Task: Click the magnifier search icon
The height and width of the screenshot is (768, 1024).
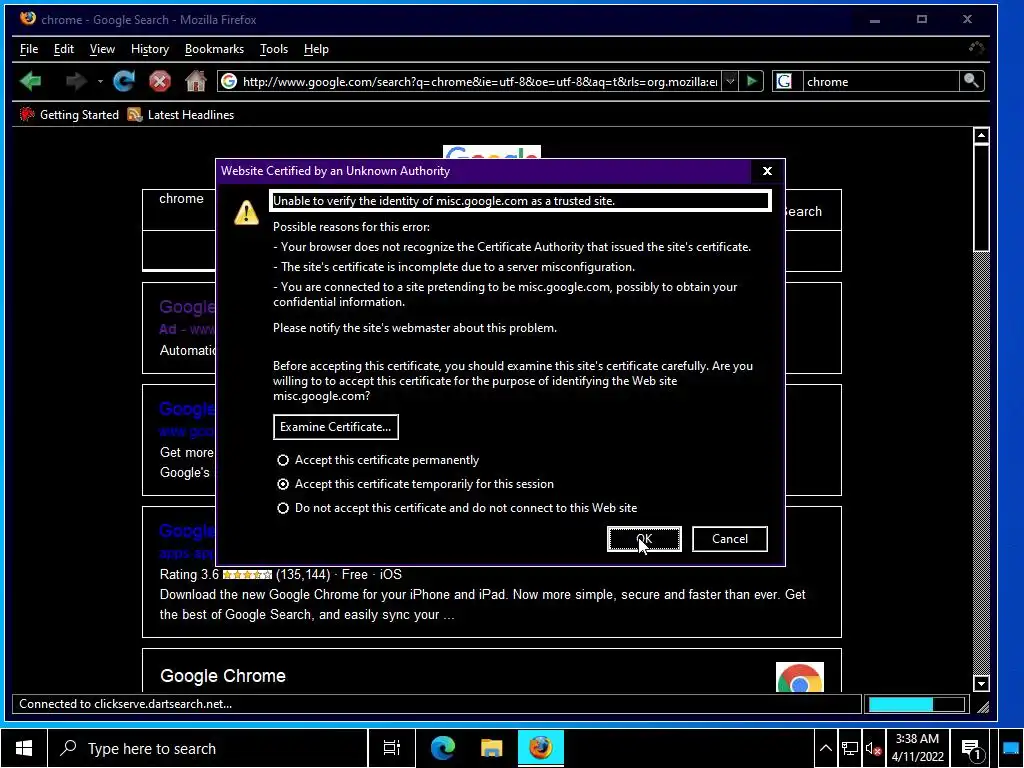Action: (971, 81)
